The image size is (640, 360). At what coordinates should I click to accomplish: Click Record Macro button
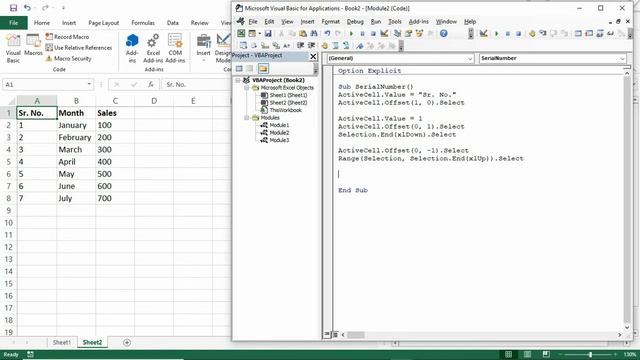(x=67, y=37)
